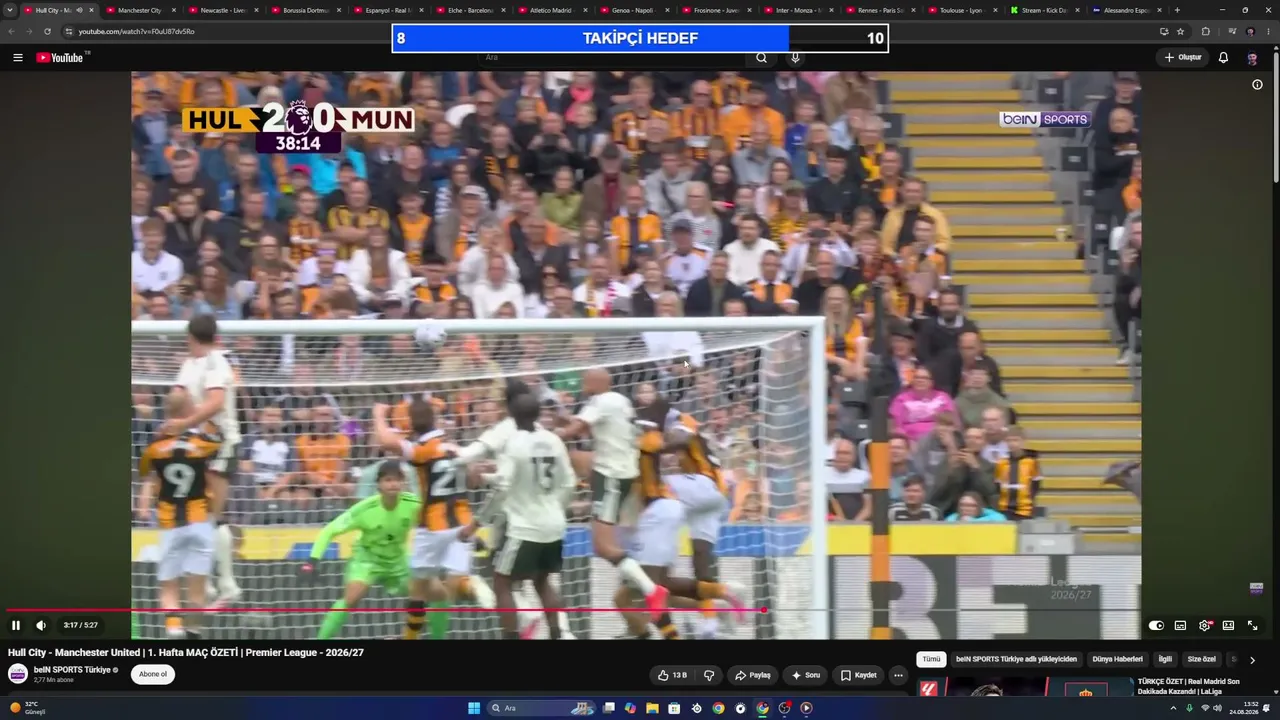Viewport: 1280px width, 720px height.
Task: Focus the YouTube search box
Action: (612, 58)
